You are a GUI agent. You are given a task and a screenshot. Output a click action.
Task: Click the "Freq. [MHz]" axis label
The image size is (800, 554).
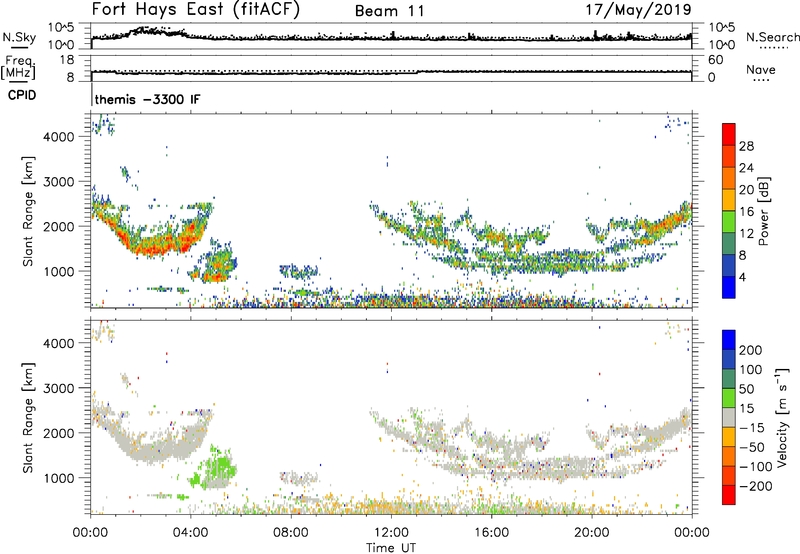click(x=19, y=67)
